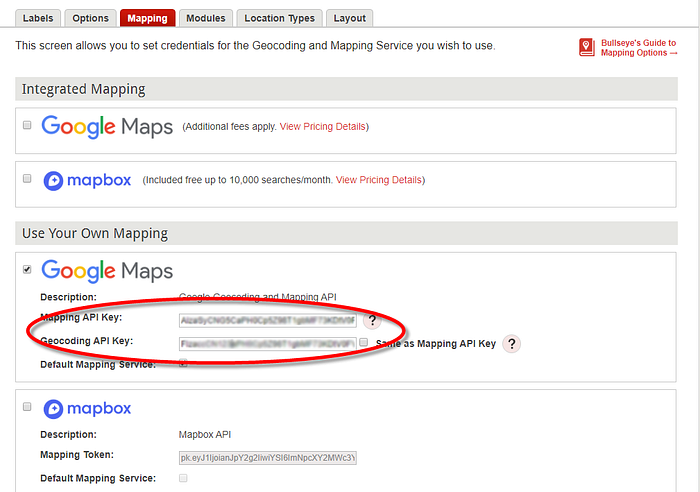Image resolution: width=700 pixels, height=492 pixels.
Task: Click the red map guide book icon
Action: pos(587,47)
